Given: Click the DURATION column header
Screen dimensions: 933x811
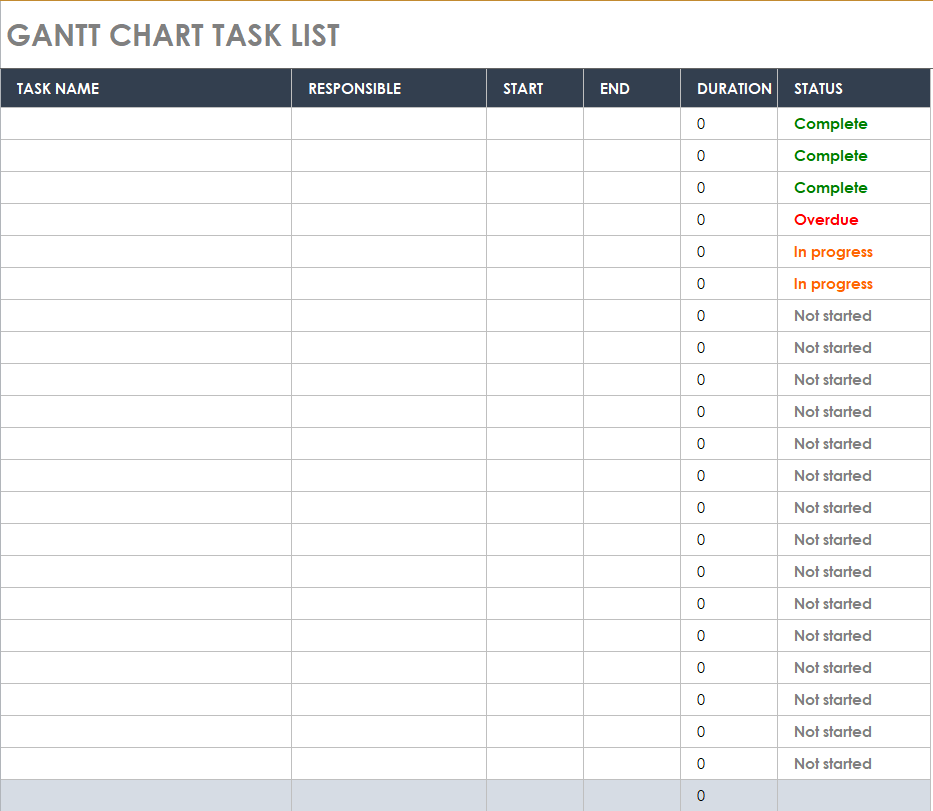Looking at the screenshot, I should pyautogui.click(x=728, y=88).
